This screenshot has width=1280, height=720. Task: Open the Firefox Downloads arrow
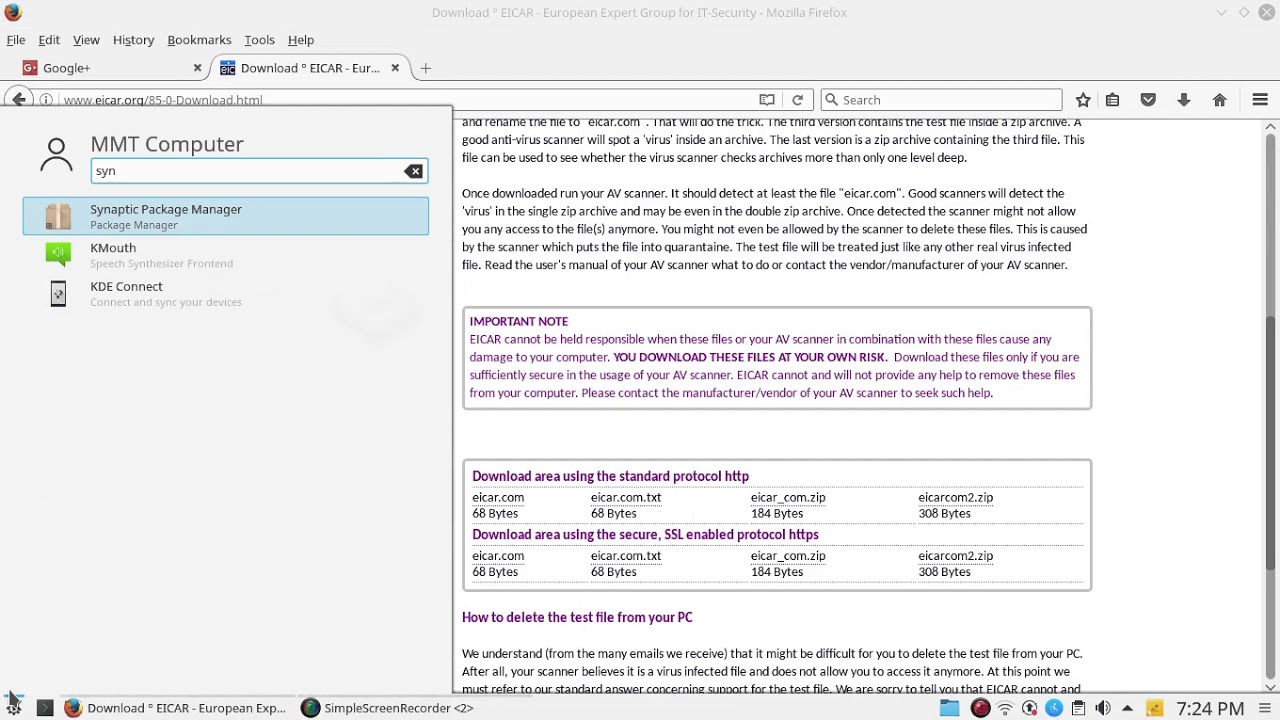click(1184, 100)
